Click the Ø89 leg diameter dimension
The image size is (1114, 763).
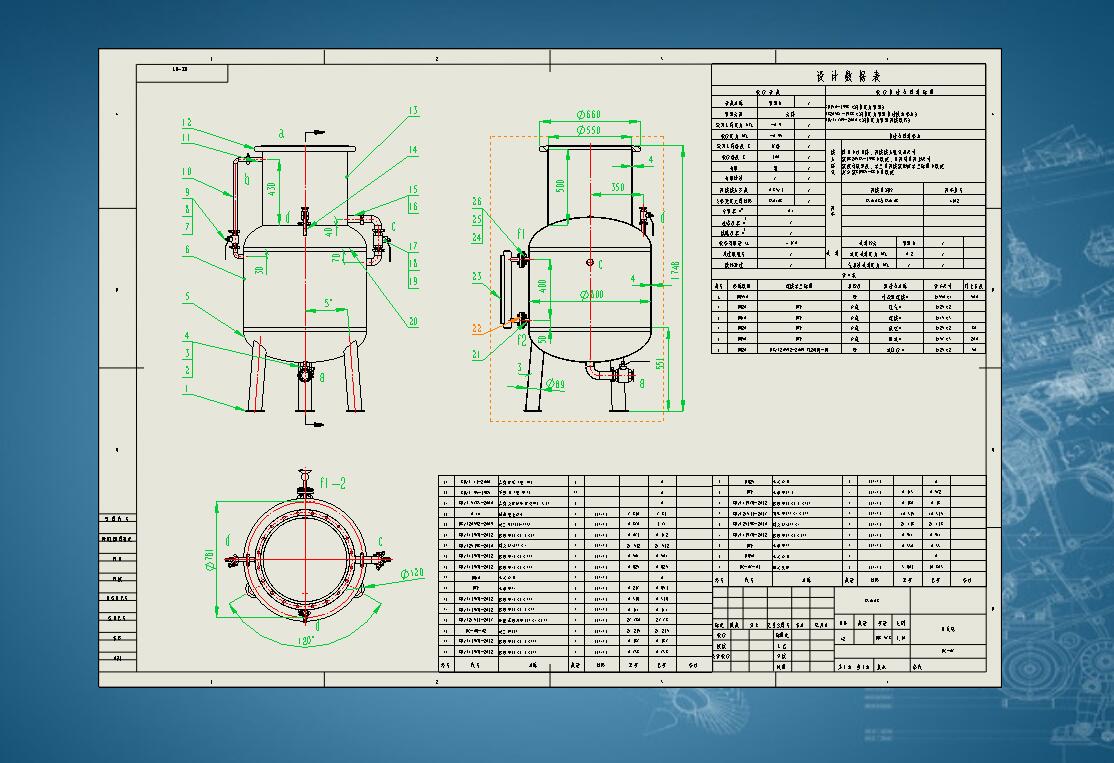[x=555, y=384]
